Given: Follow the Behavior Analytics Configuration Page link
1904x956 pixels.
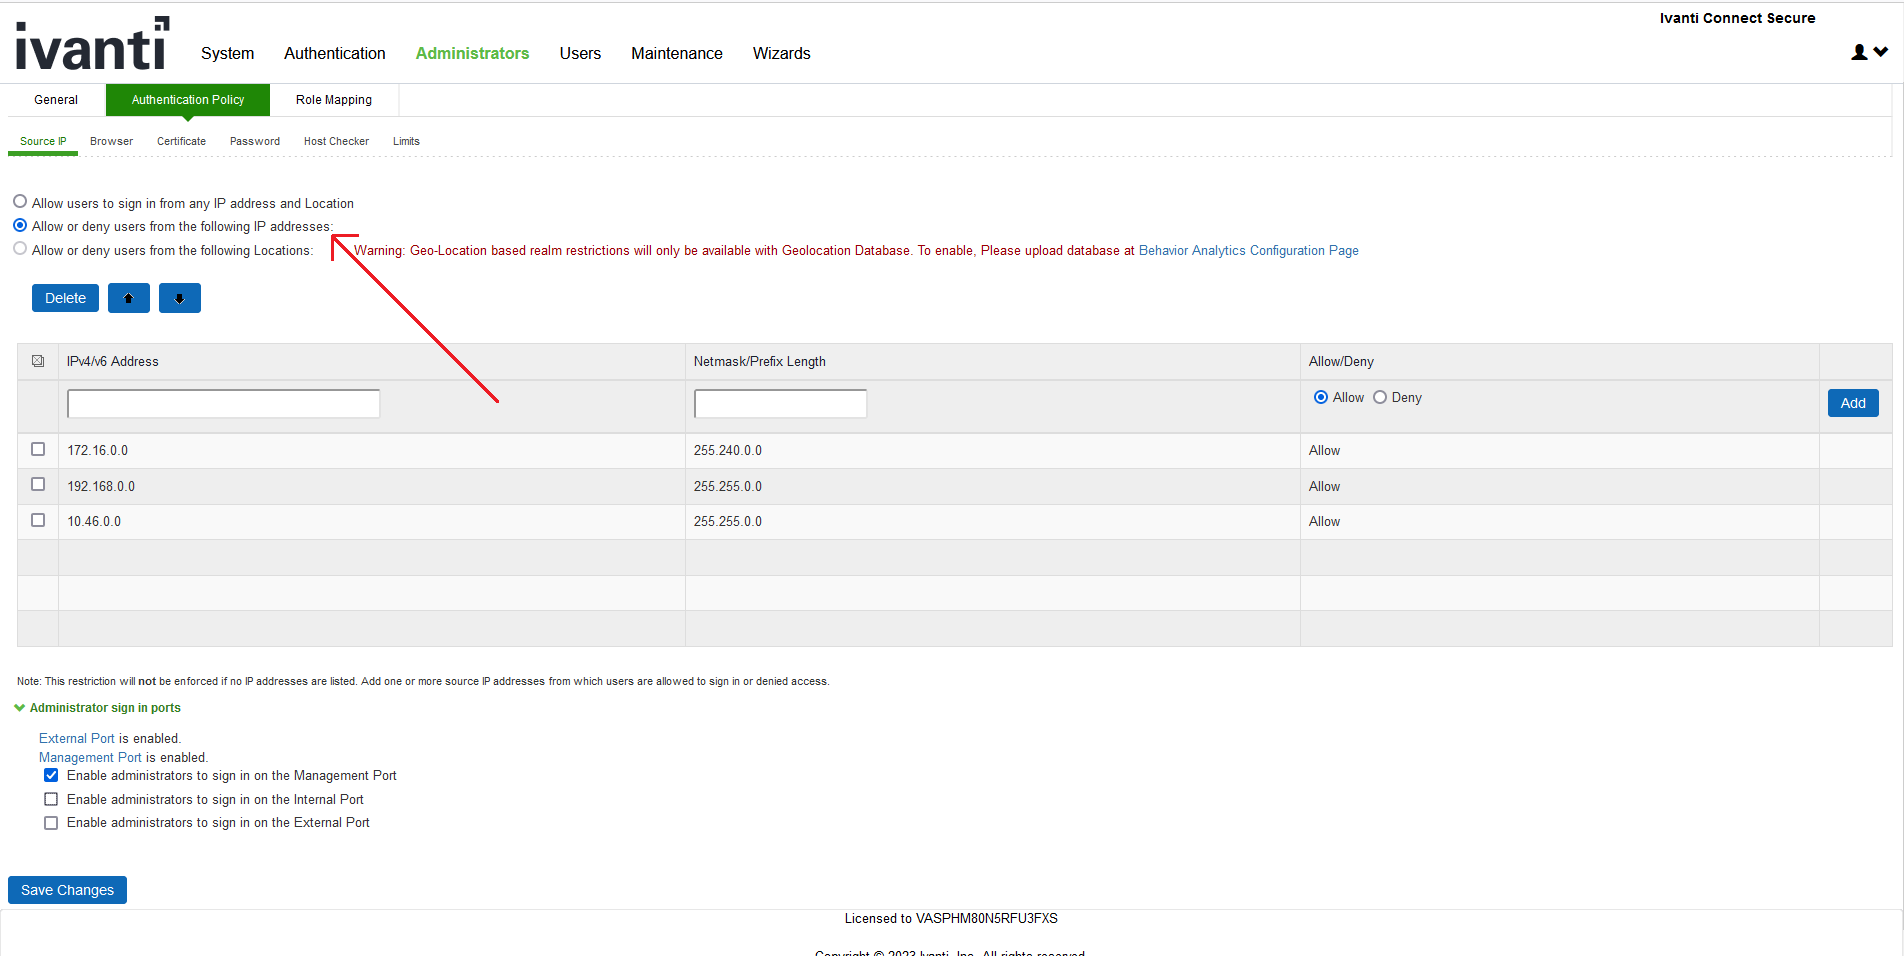Looking at the screenshot, I should [1248, 250].
